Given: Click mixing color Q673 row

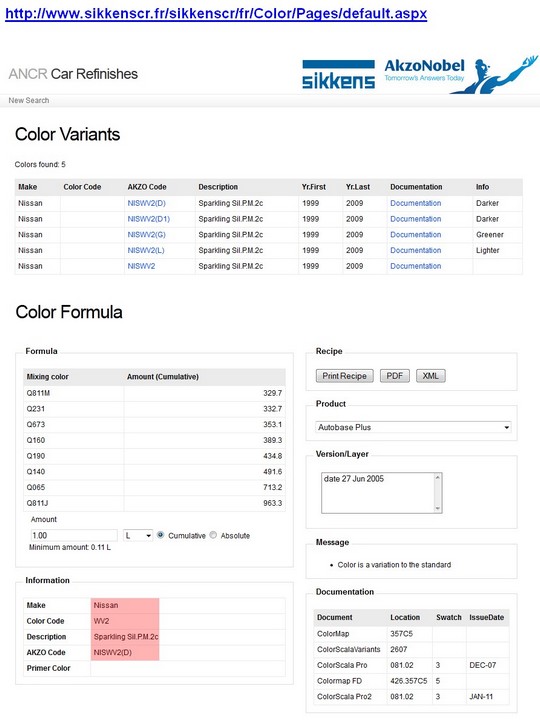Looking at the screenshot, I should click(x=154, y=425).
